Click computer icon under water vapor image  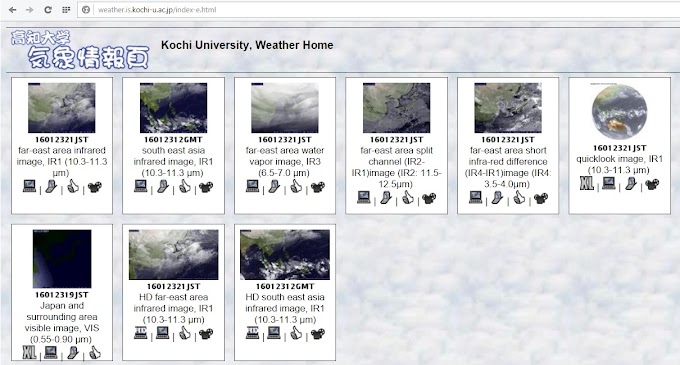pyautogui.click(x=252, y=186)
